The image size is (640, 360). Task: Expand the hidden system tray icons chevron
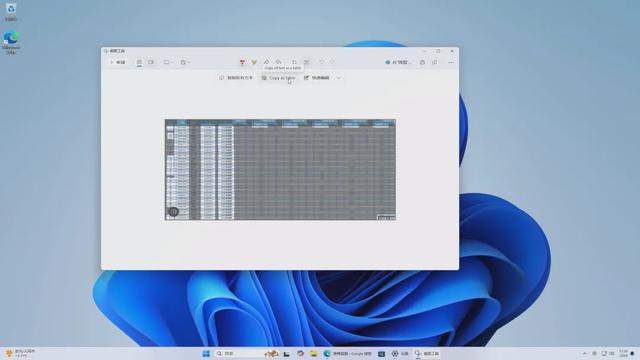(x=585, y=353)
